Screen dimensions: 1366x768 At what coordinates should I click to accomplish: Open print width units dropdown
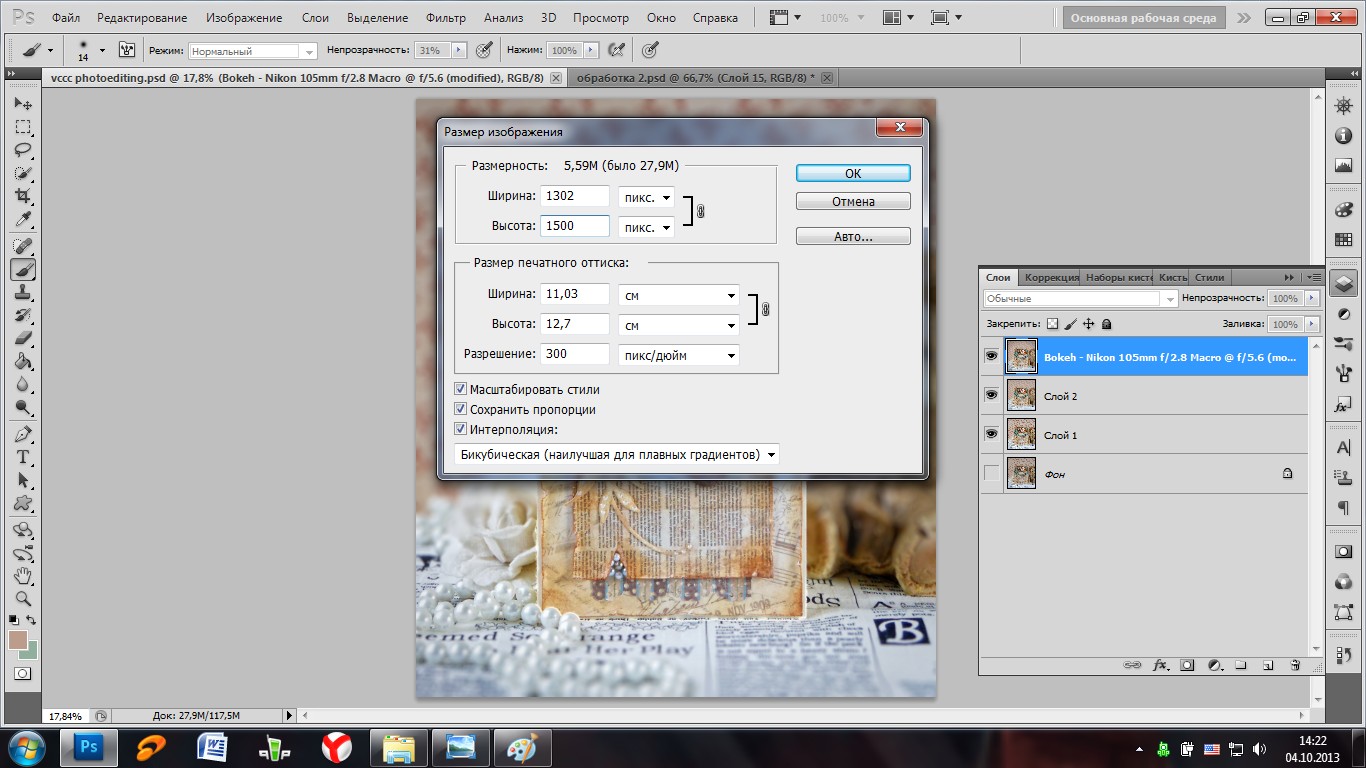coord(678,295)
